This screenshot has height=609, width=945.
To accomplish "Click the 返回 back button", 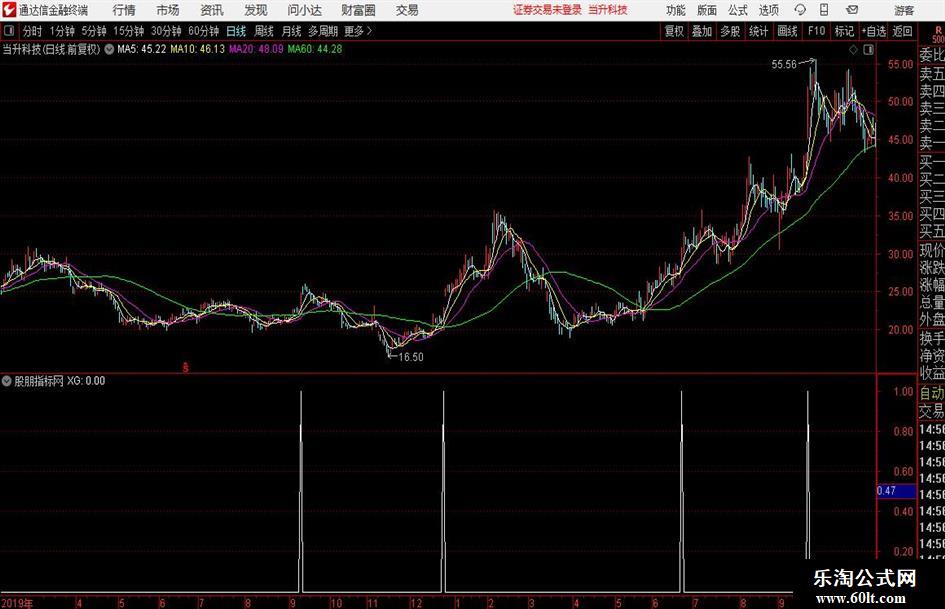I will 902,31.
